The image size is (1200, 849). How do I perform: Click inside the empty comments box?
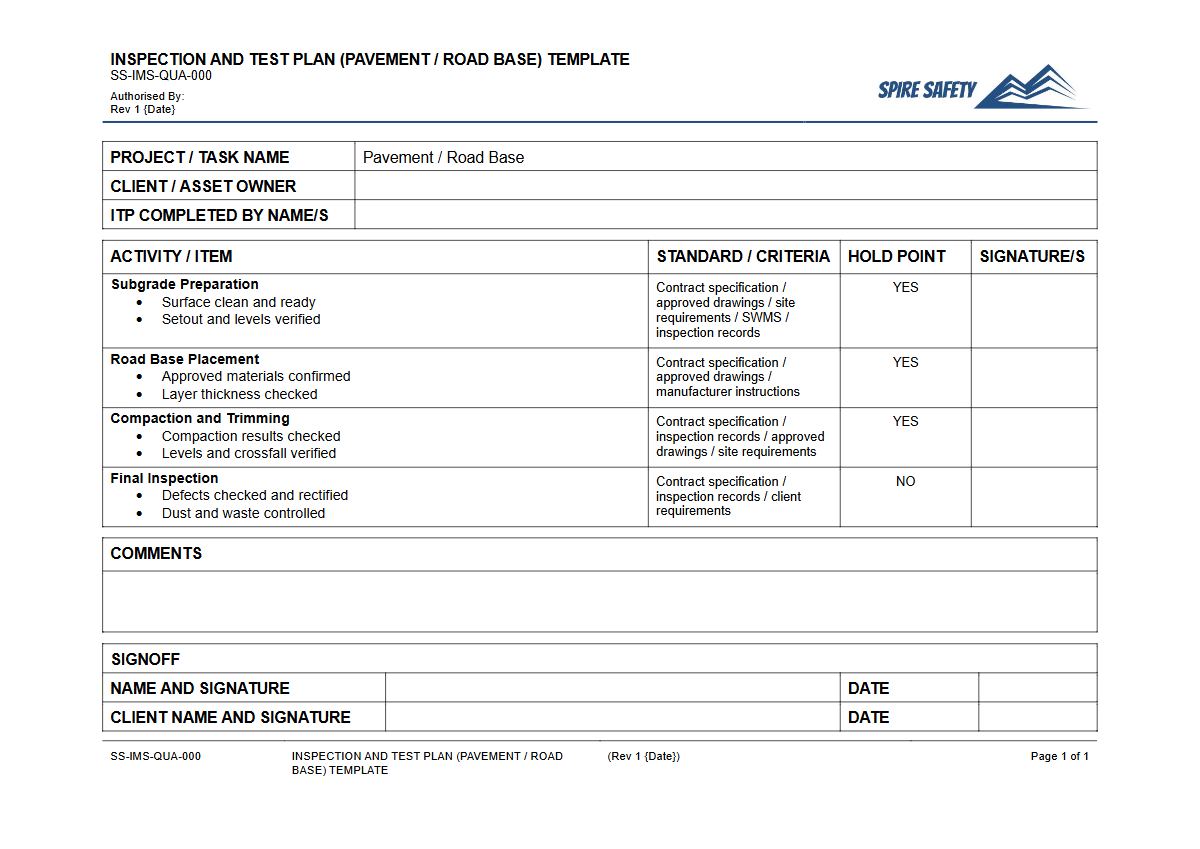tap(600, 601)
